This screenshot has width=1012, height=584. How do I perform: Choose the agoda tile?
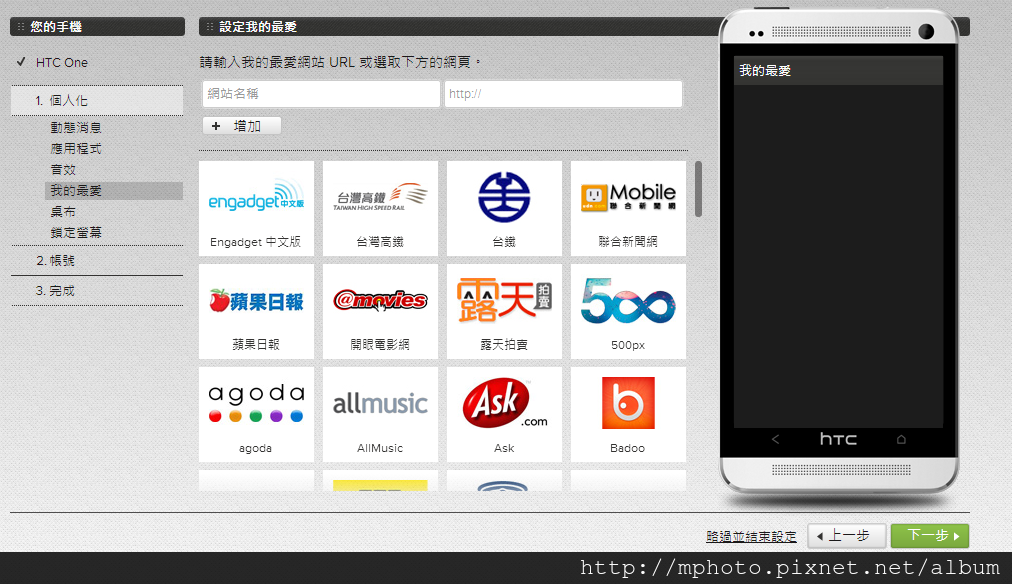256,414
